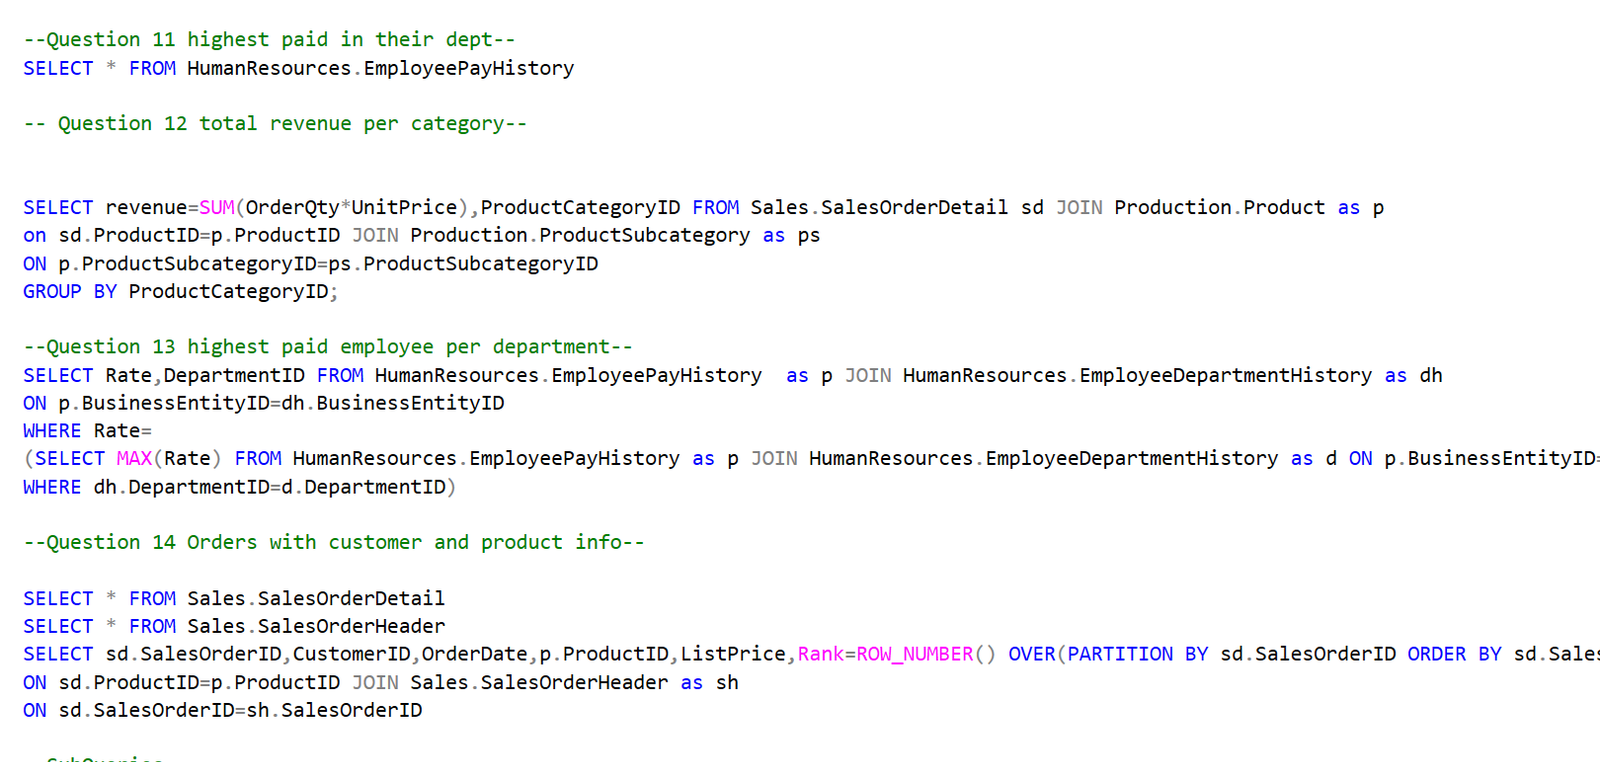
Task: Click the p.ProductSubcategoryID=ps.ProductSubcategoryID join line
Action: (328, 264)
